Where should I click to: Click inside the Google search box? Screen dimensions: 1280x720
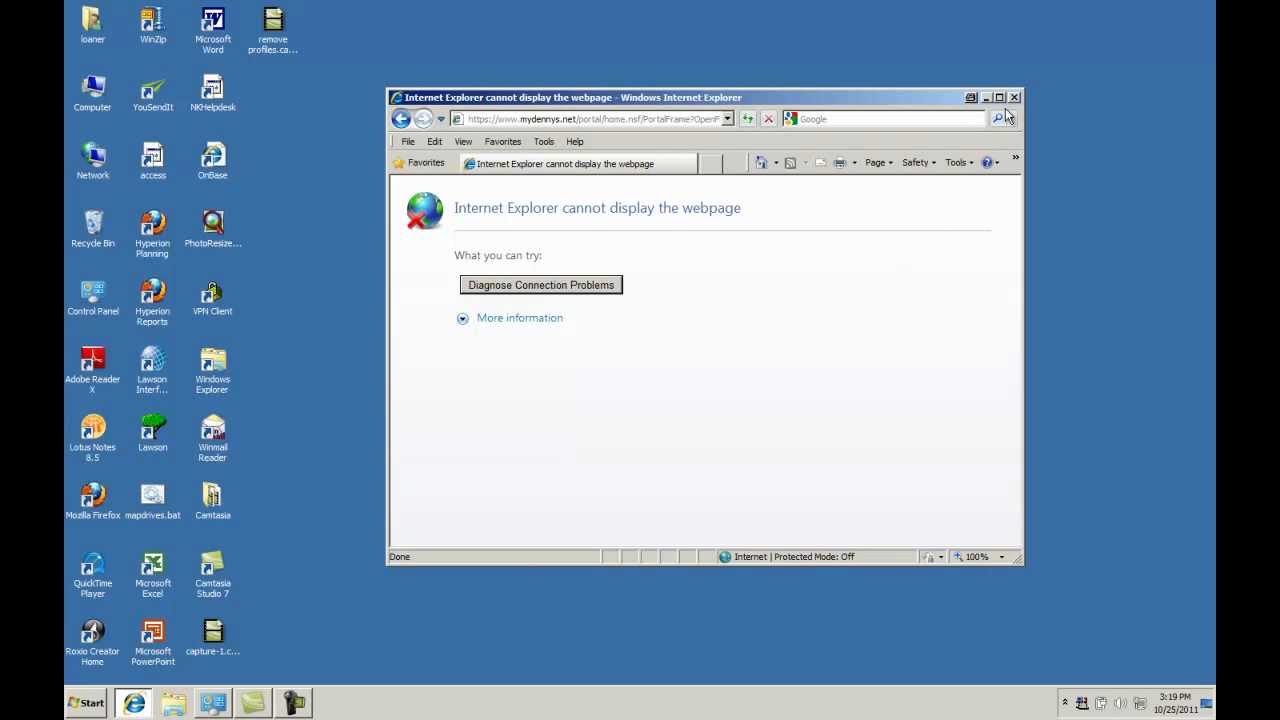885,119
